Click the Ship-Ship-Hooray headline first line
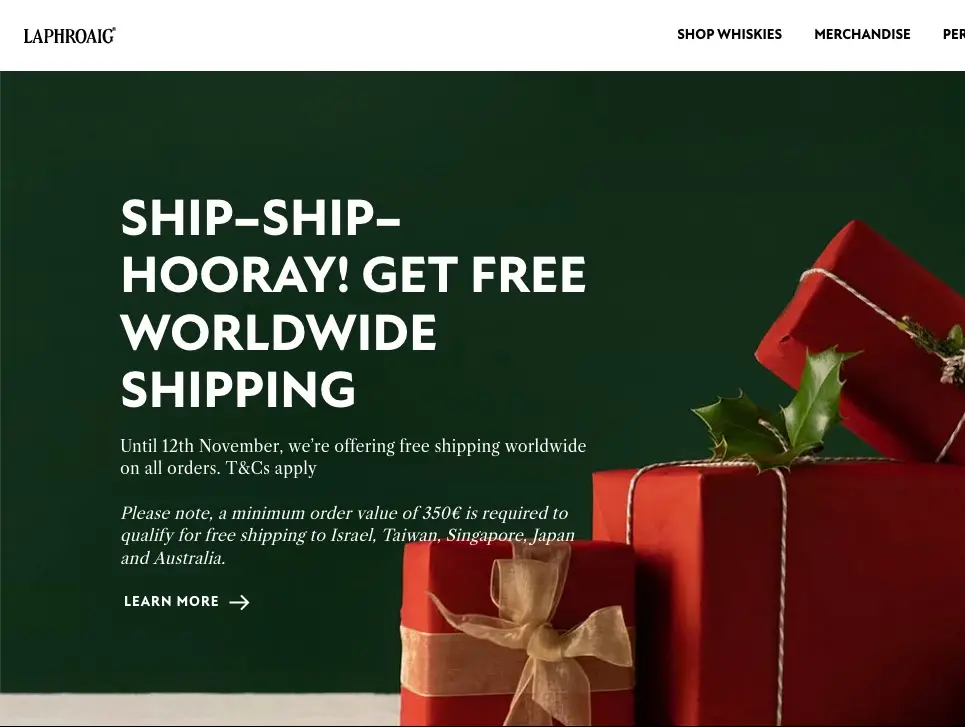Screen dimensions: 965x727 point(261,218)
